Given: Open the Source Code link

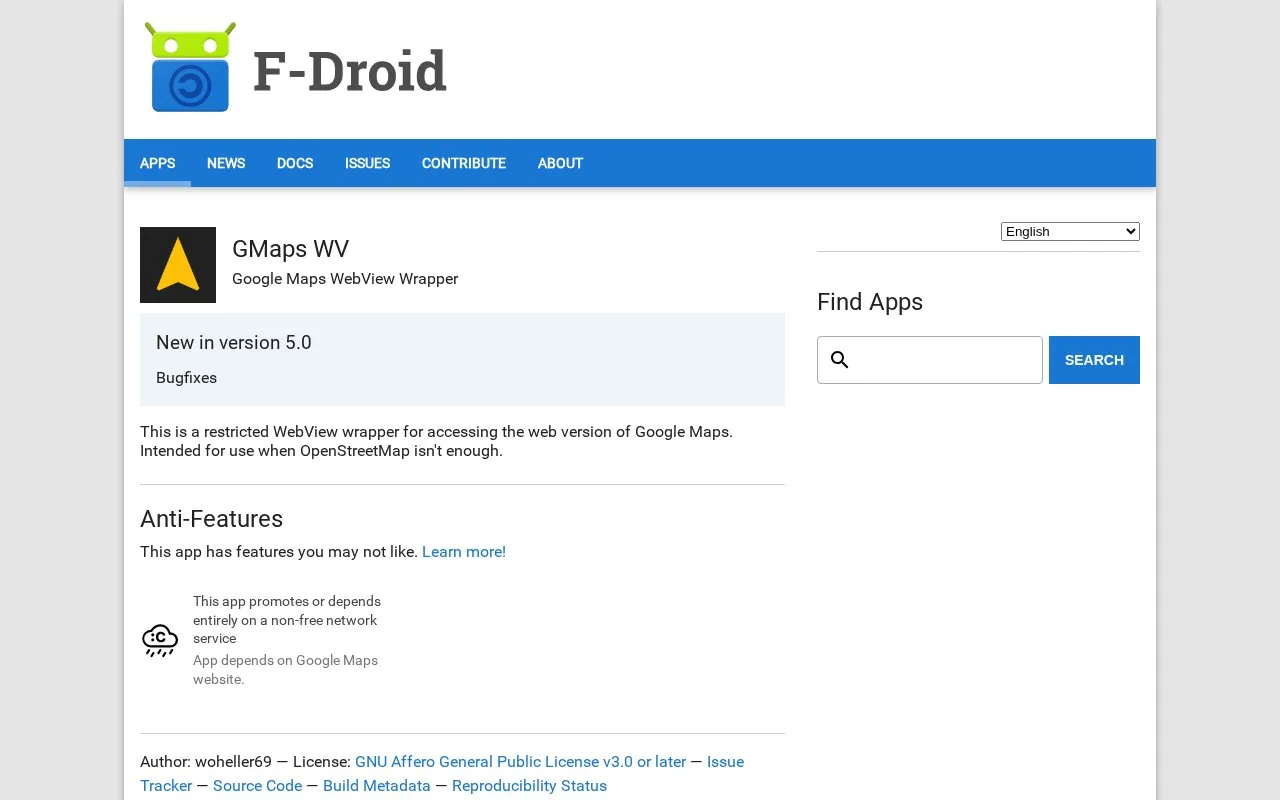Looking at the screenshot, I should click(257, 786).
